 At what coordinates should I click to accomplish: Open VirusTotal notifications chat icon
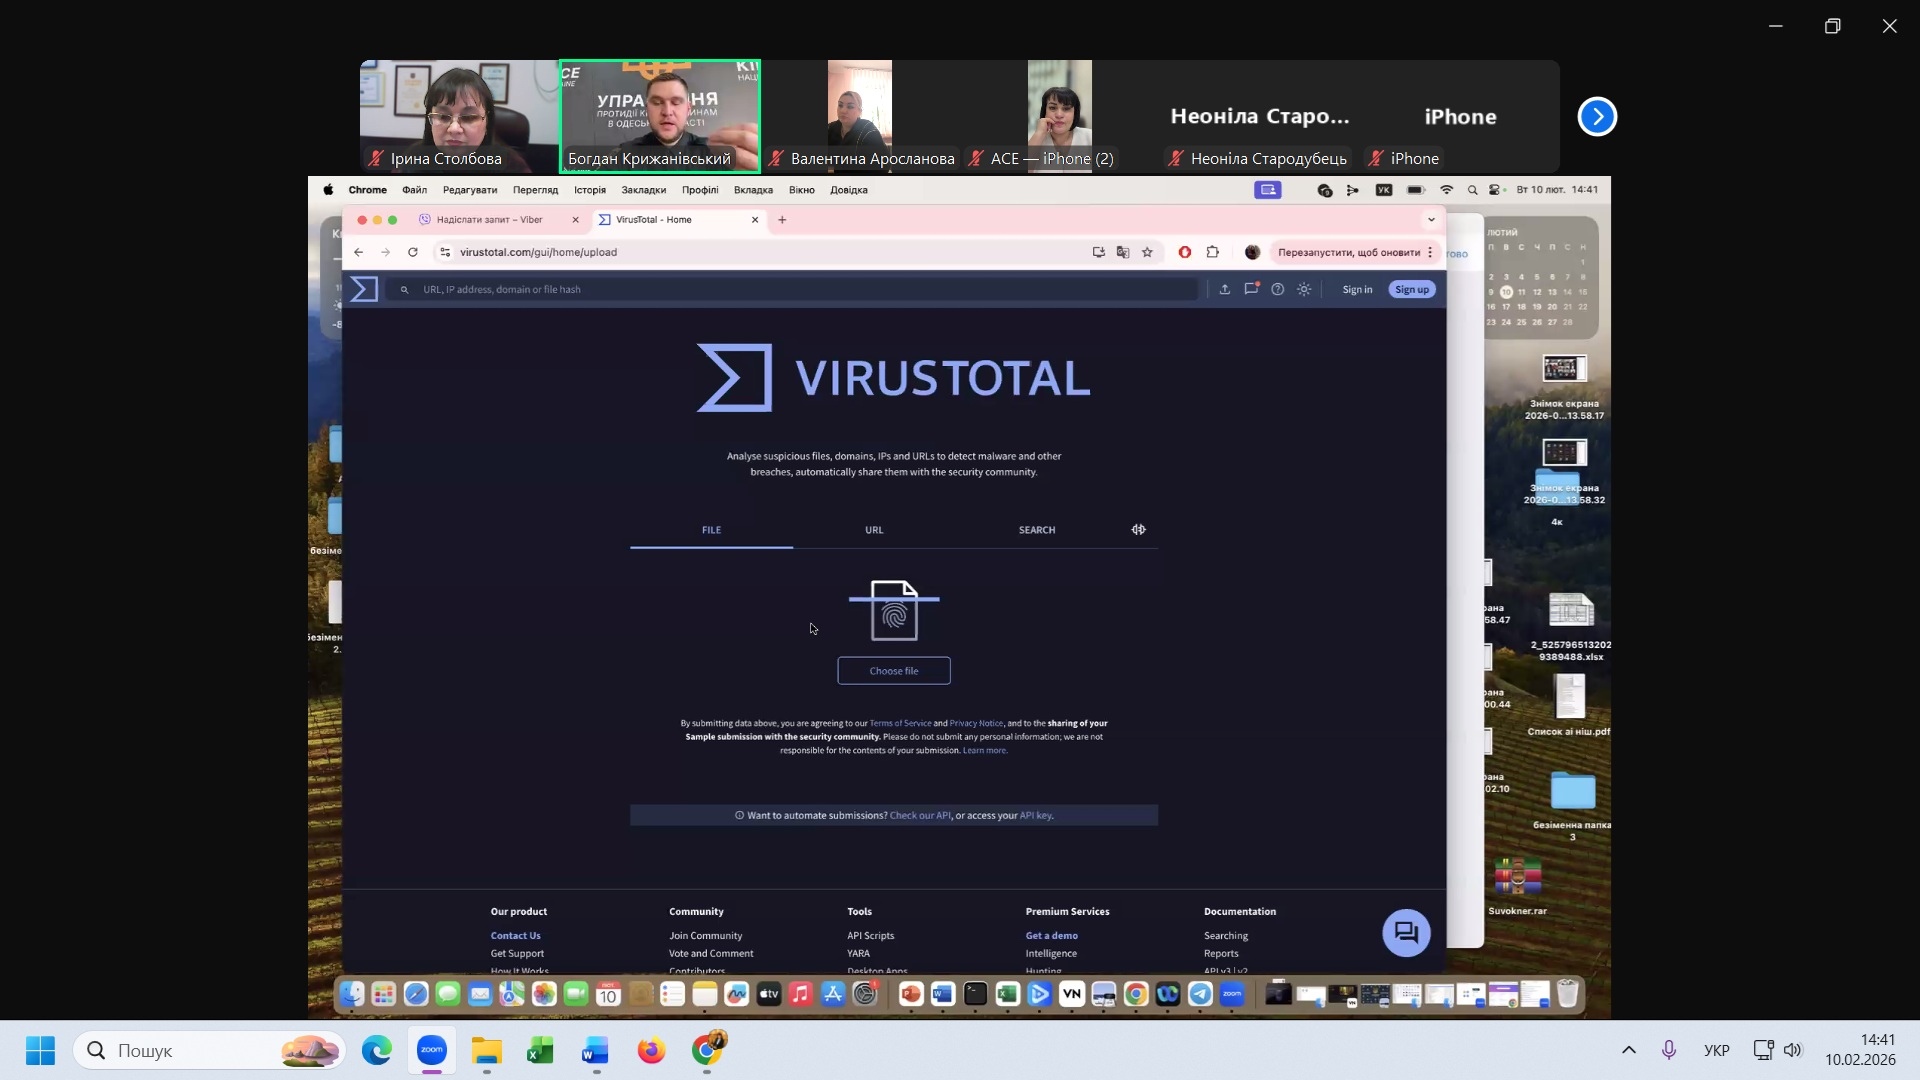[x=1251, y=289]
